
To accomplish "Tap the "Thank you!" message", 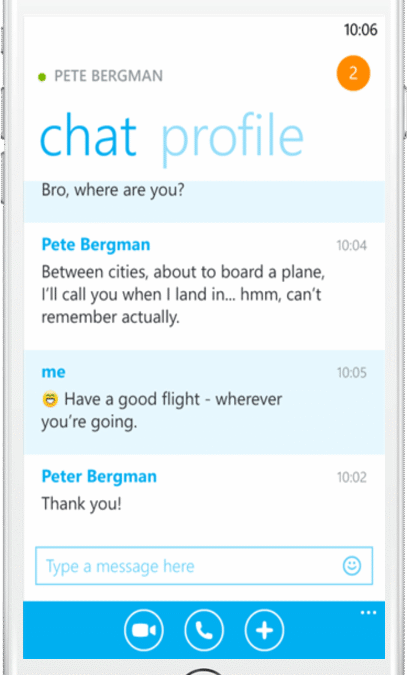I will [81, 503].
